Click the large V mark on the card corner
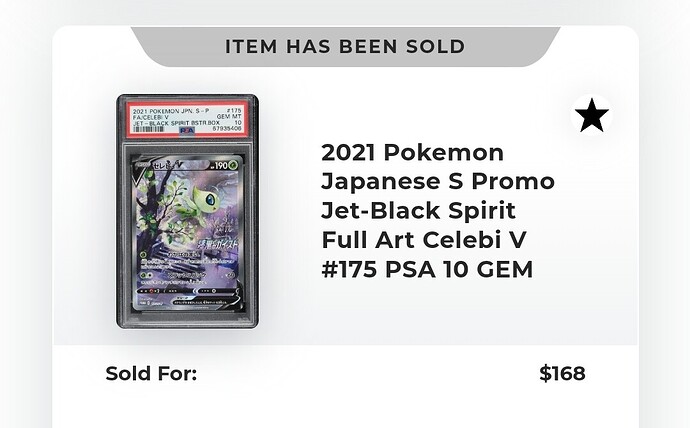 point(139,174)
